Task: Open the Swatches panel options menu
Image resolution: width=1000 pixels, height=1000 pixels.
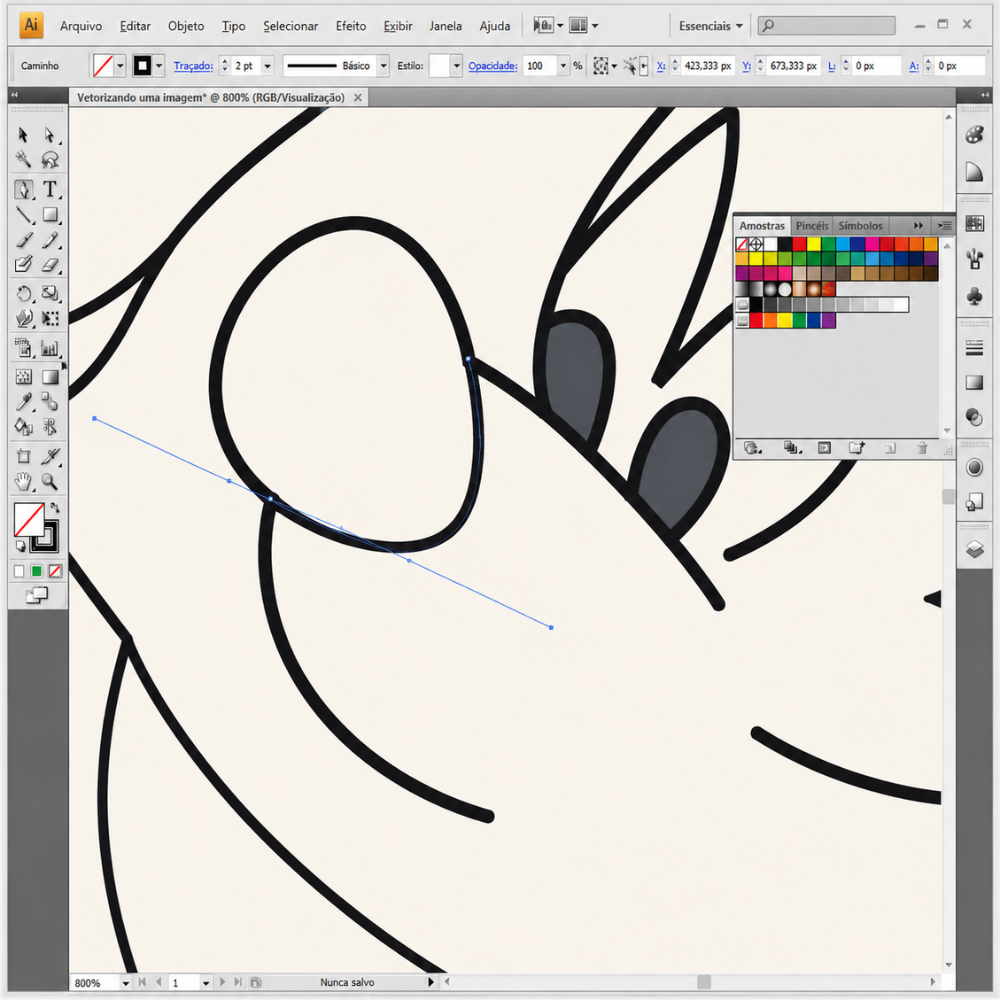Action: coord(945,226)
